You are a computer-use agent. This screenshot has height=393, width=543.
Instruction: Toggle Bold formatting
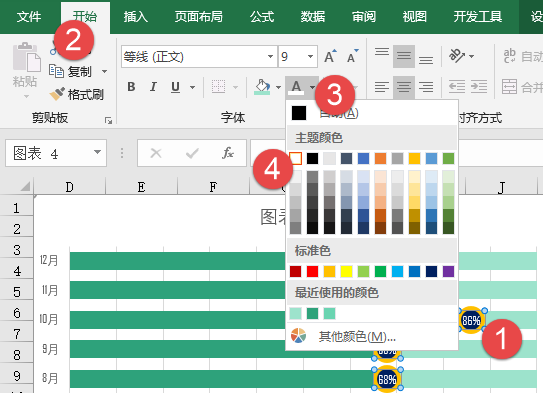131,87
